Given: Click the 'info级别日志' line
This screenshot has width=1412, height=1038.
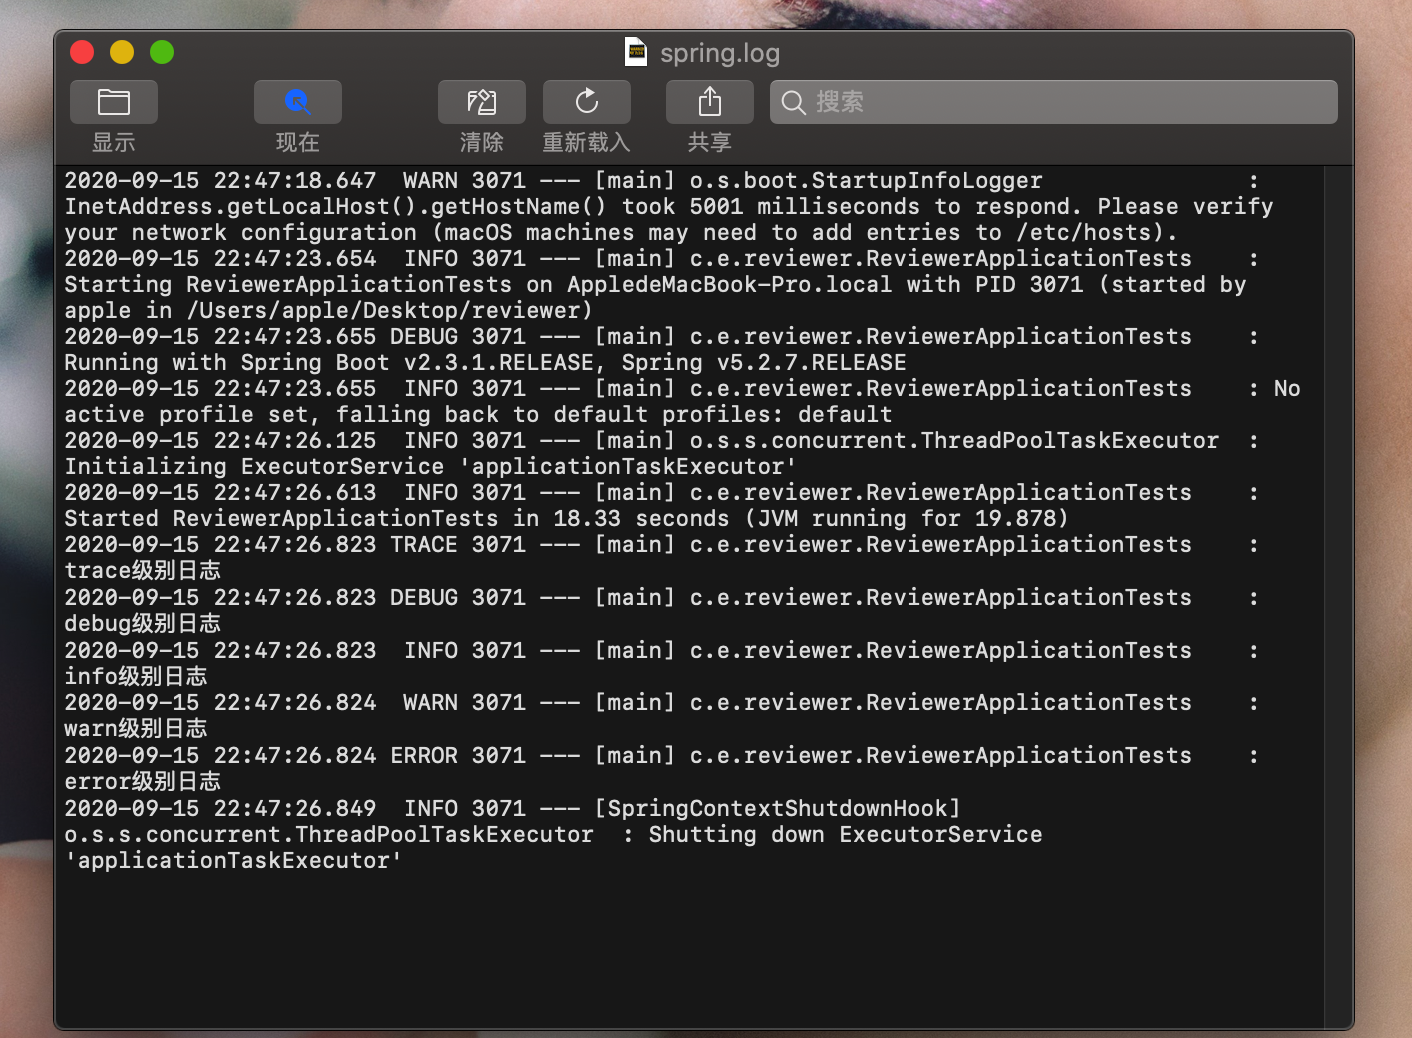Looking at the screenshot, I should pyautogui.click(x=136, y=677).
